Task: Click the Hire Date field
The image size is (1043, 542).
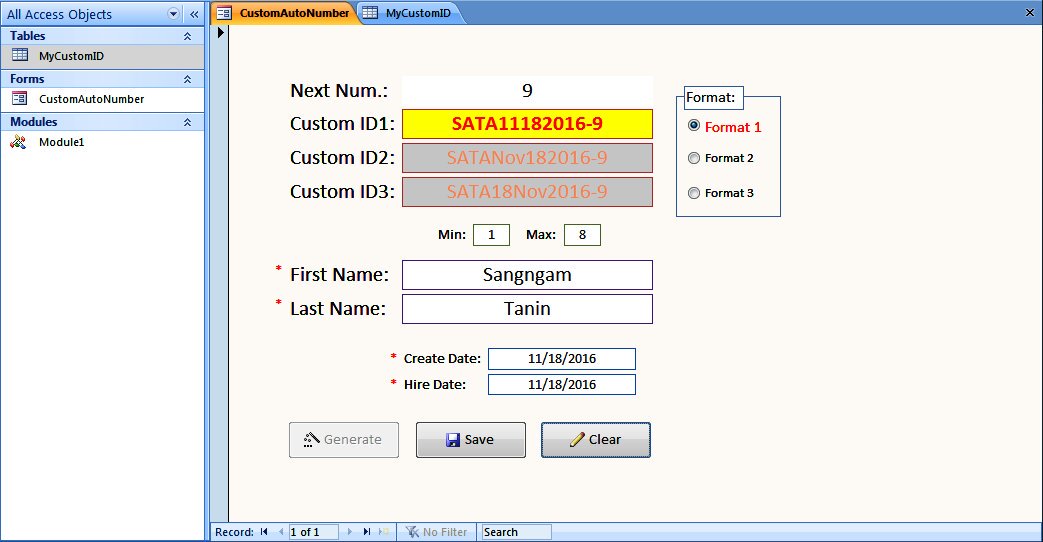Action: tap(562, 384)
